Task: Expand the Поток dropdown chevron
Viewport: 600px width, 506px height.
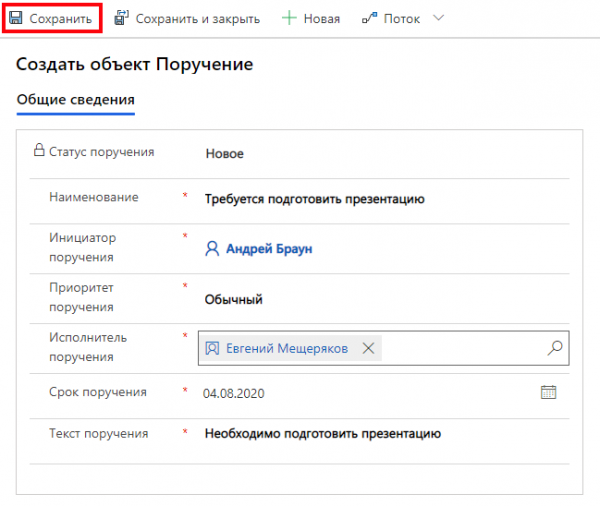Action: (x=437, y=19)
